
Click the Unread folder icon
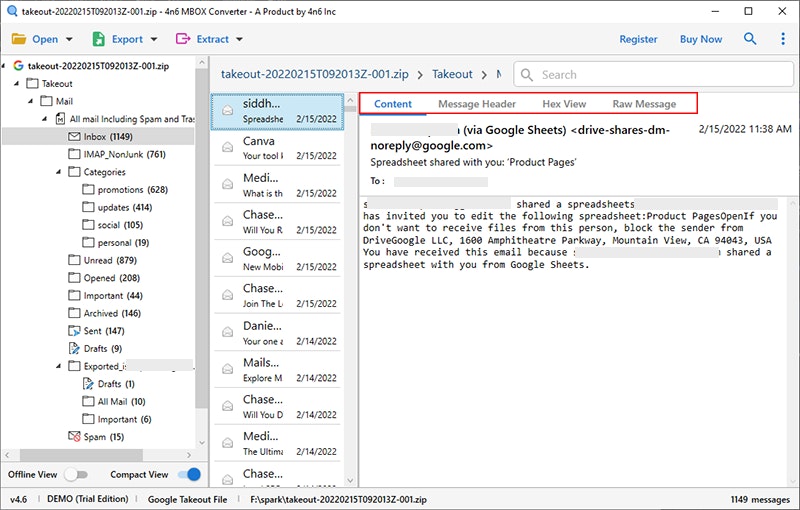click(x=74, y=260)
